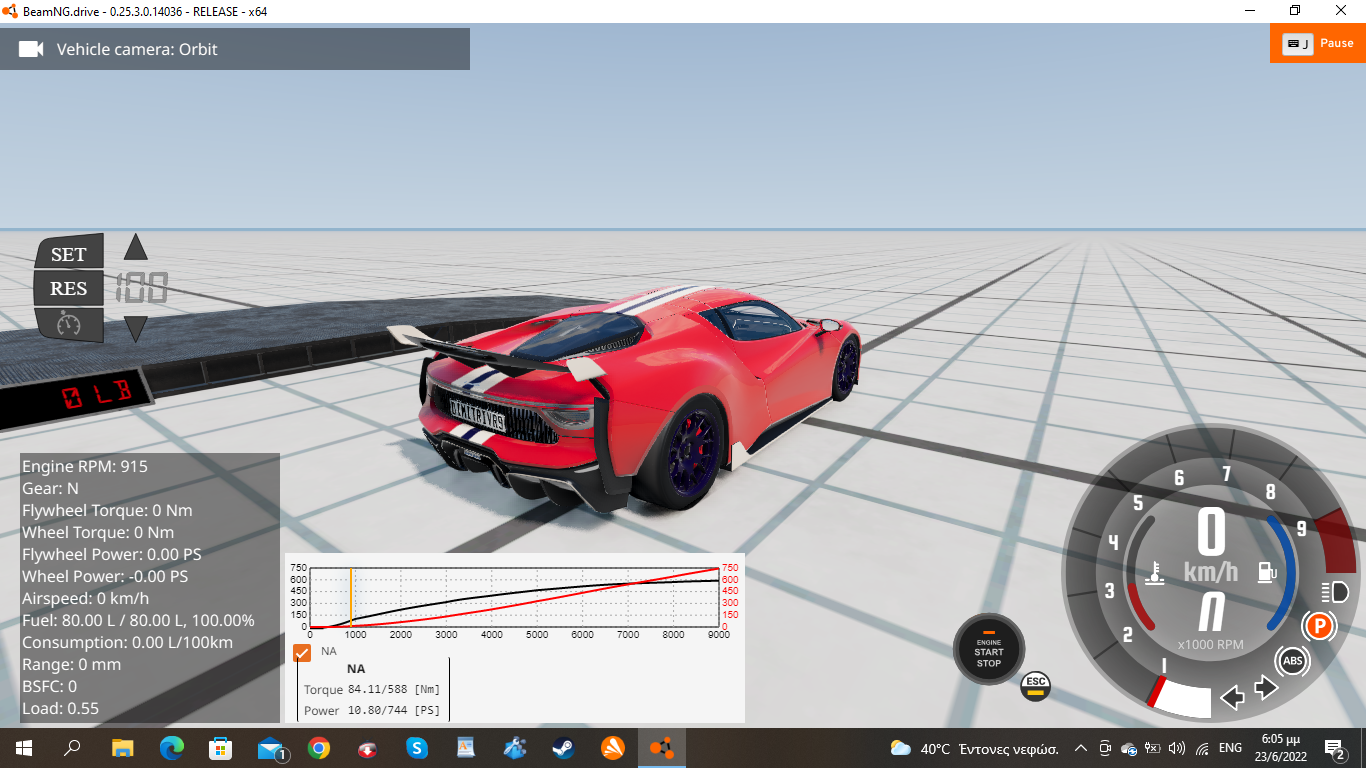Screen dimensions: 1366x768
Task: Click the cruise control speedometer icon button
Action: (69, 324)
